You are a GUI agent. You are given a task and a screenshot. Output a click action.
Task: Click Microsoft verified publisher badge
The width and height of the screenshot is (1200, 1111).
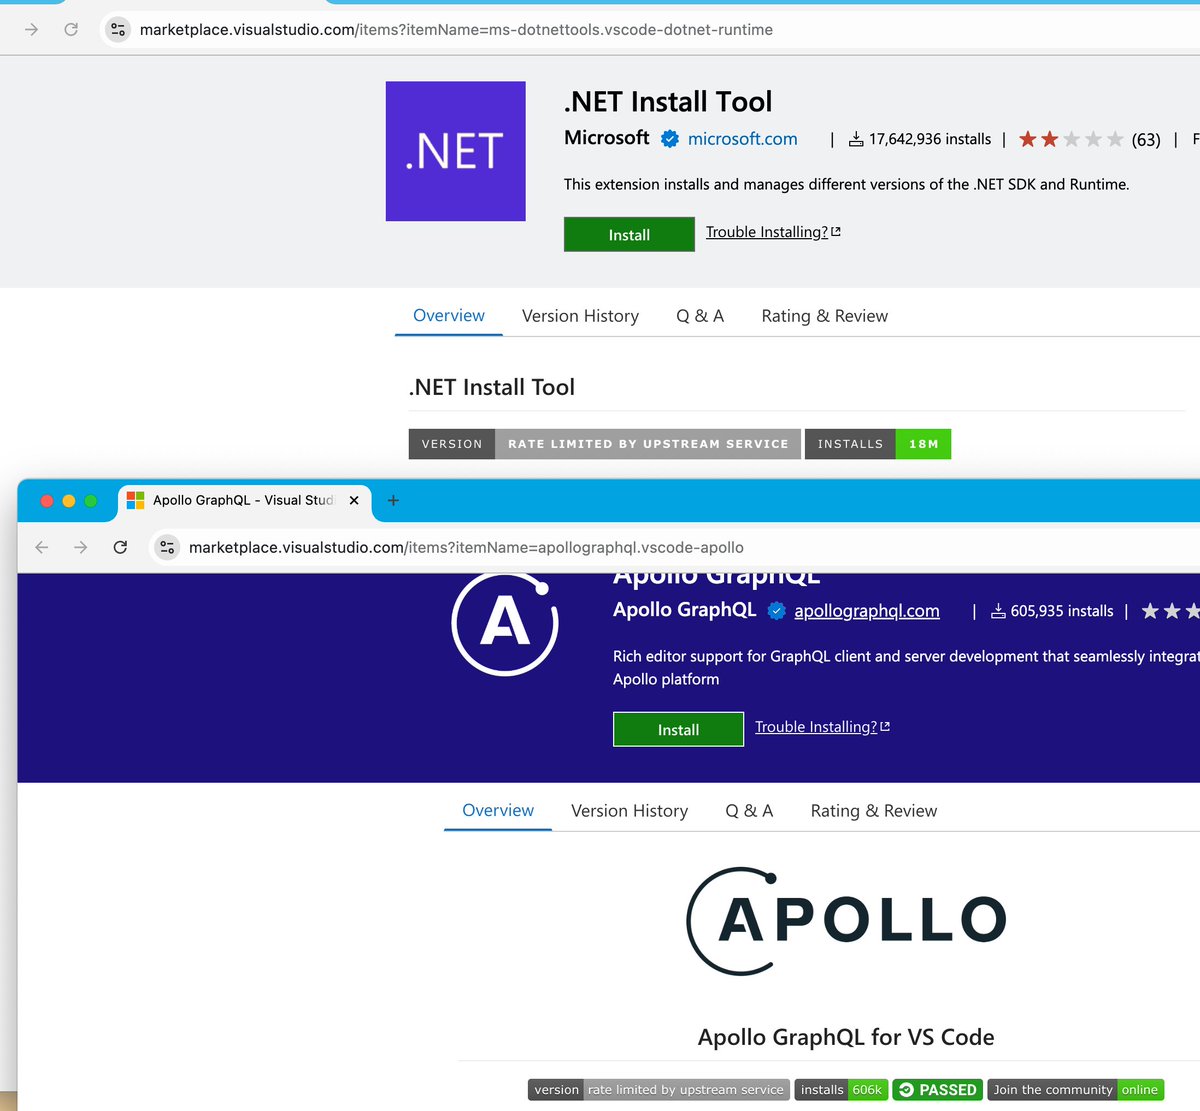(x=670, y=139)
